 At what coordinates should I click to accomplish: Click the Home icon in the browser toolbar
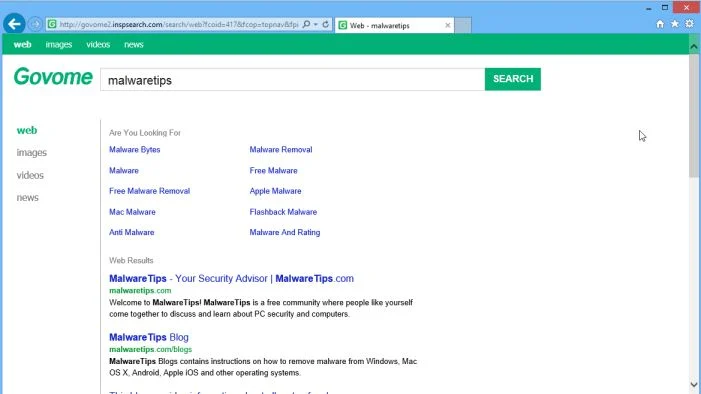coord(660,24)
